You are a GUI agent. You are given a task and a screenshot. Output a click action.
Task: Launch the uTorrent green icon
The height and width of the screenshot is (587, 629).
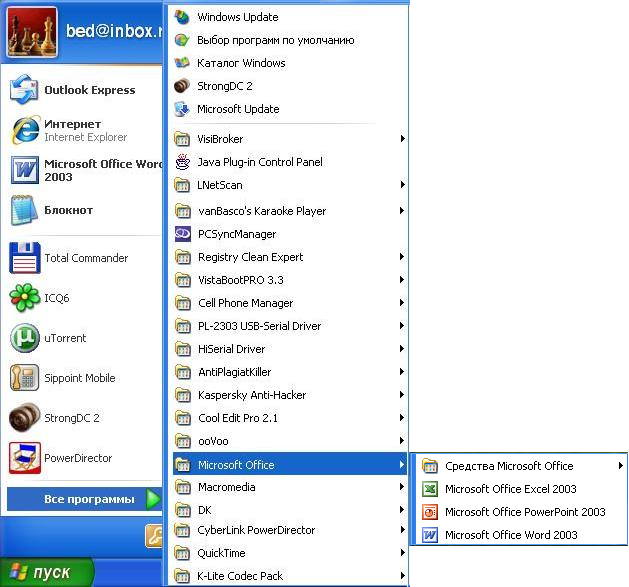pos(25,338)
